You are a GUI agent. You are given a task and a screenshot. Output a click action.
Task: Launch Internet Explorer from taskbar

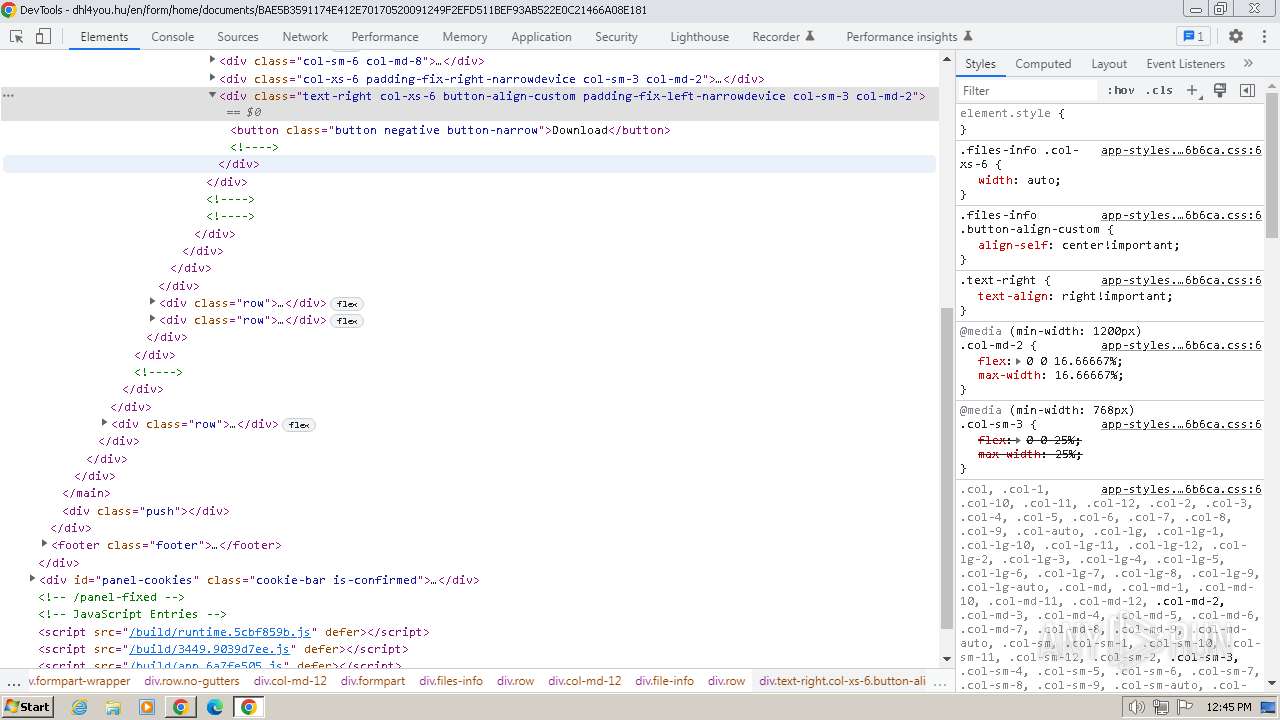coord(79,706)
